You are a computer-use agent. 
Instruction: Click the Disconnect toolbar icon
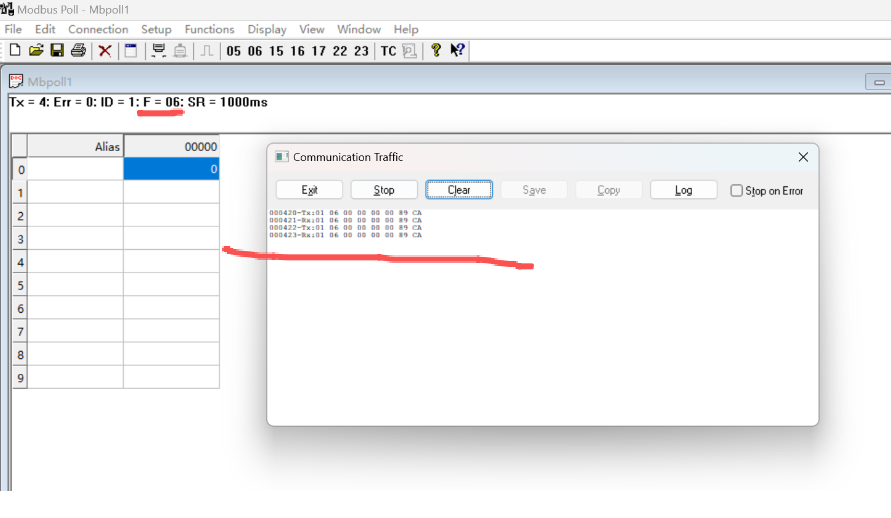click(180, 51)
